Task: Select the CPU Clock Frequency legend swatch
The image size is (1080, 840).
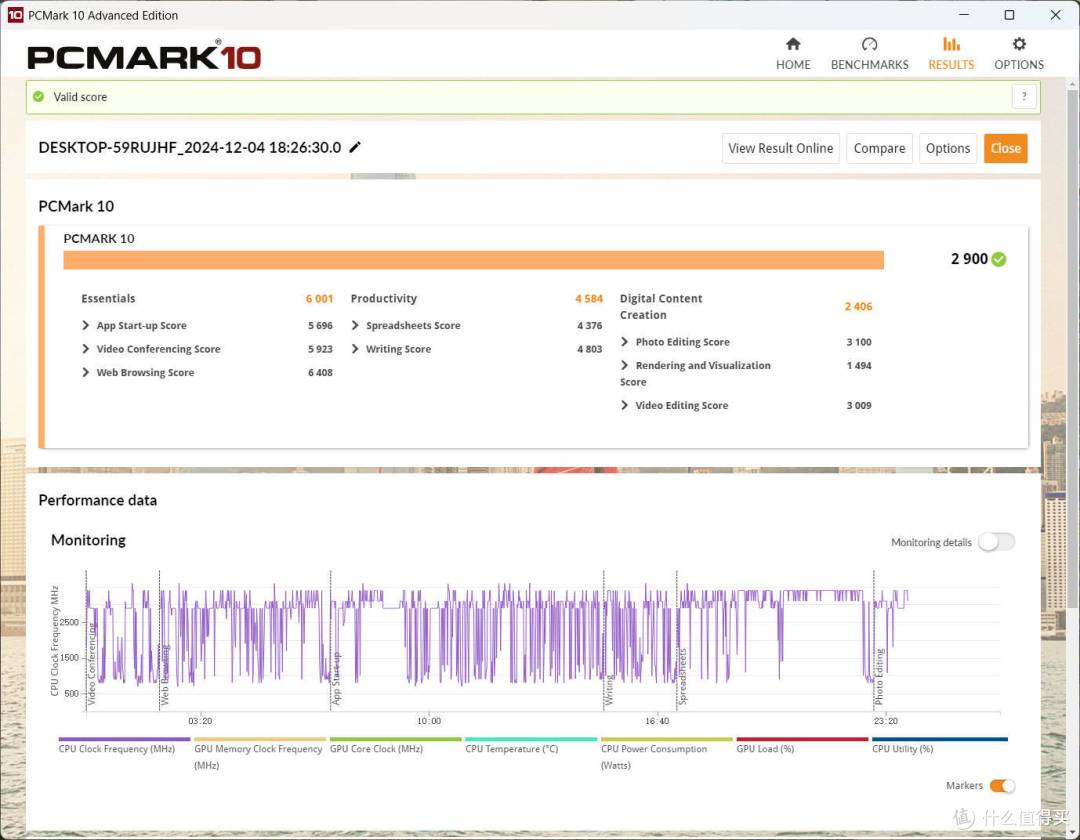Action: (x=125, y=740)
